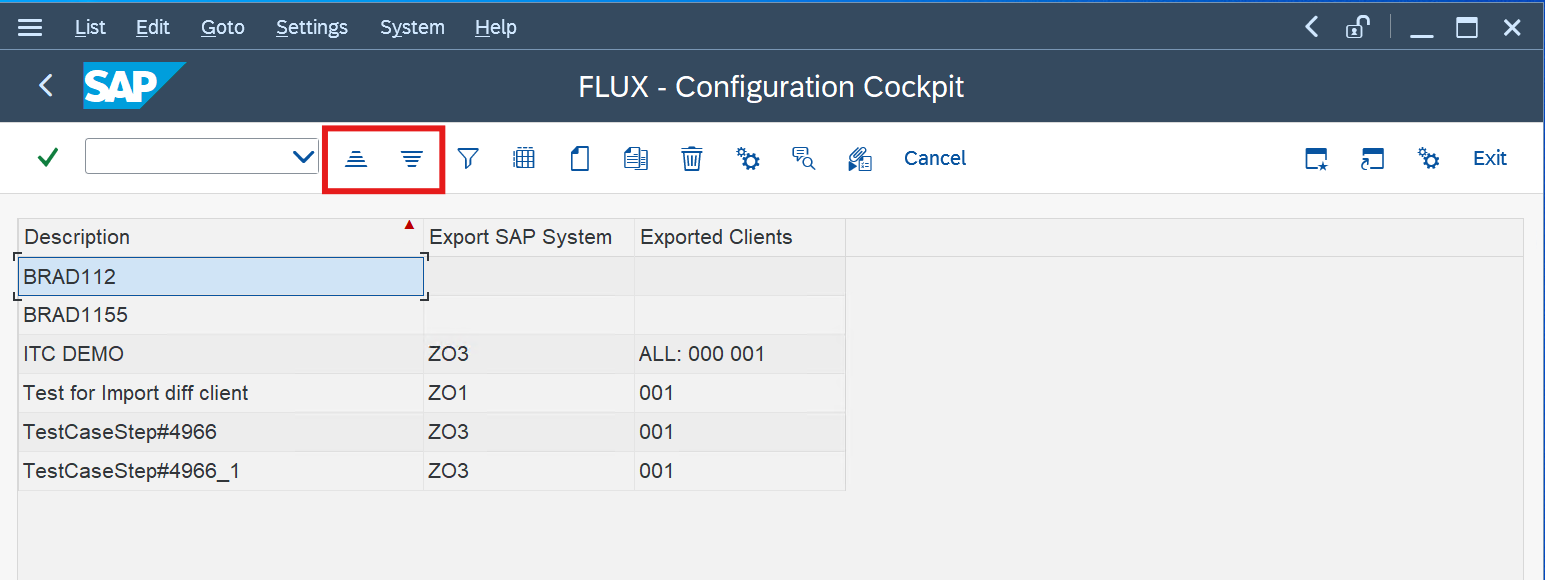Click the green checkmark Enter icon
The height and width of the screenshot is (580, 1545).
[x=47, y=158]
